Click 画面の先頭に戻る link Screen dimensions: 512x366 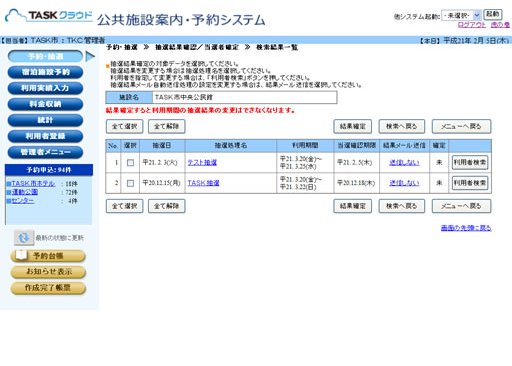coord(466,228)
